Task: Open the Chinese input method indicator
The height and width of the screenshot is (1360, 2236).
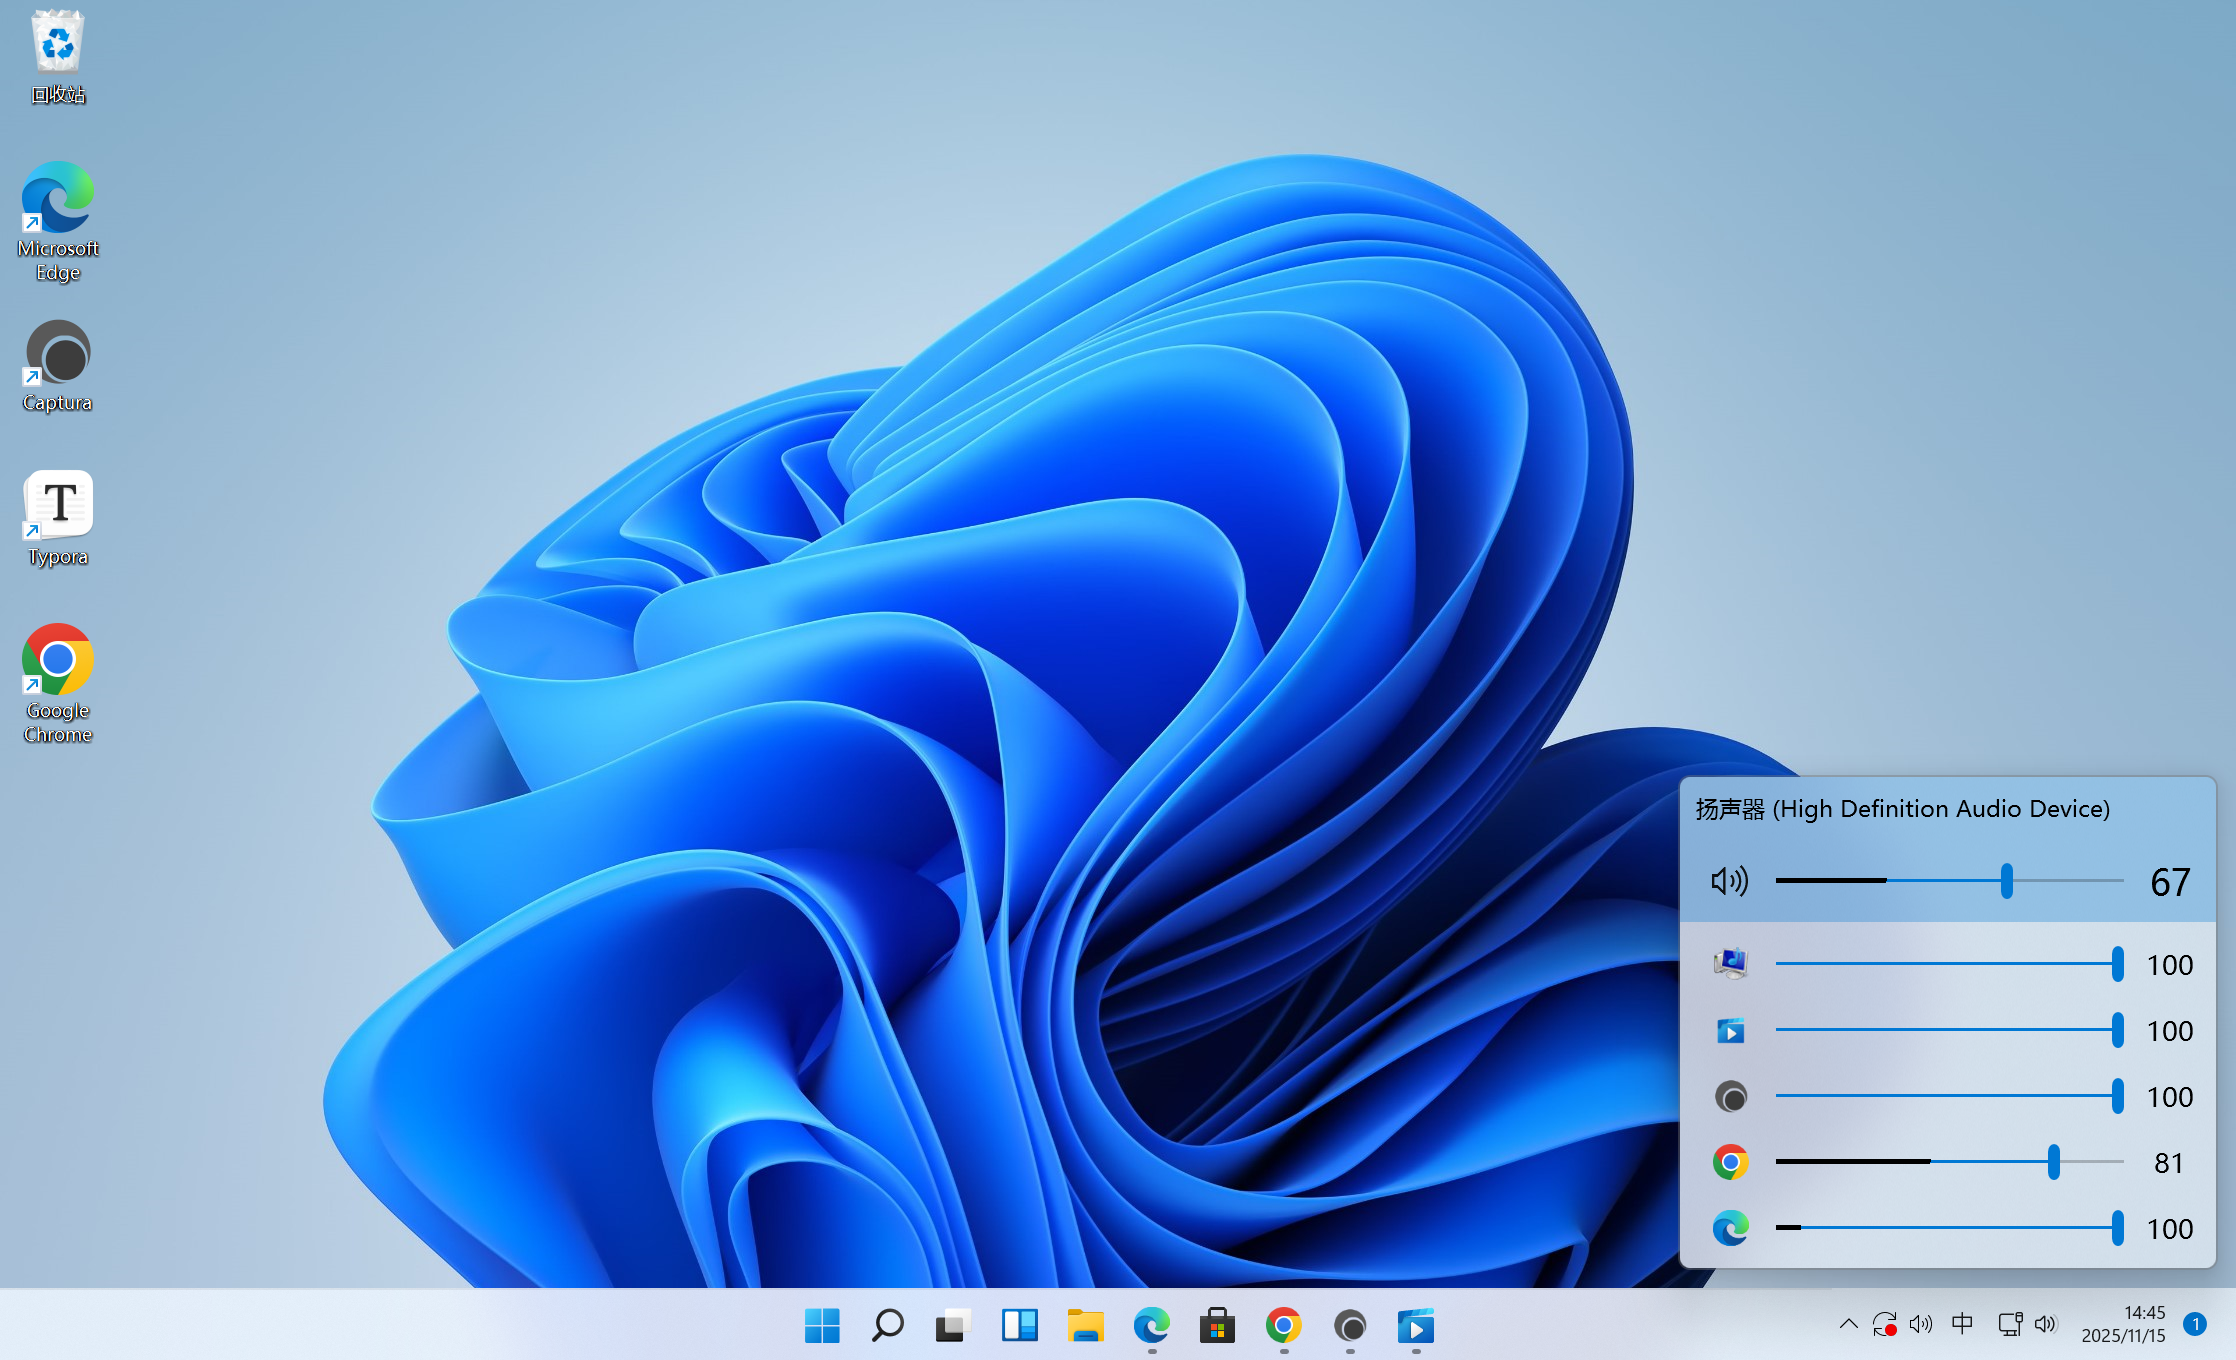Action: point(1962,1324)
